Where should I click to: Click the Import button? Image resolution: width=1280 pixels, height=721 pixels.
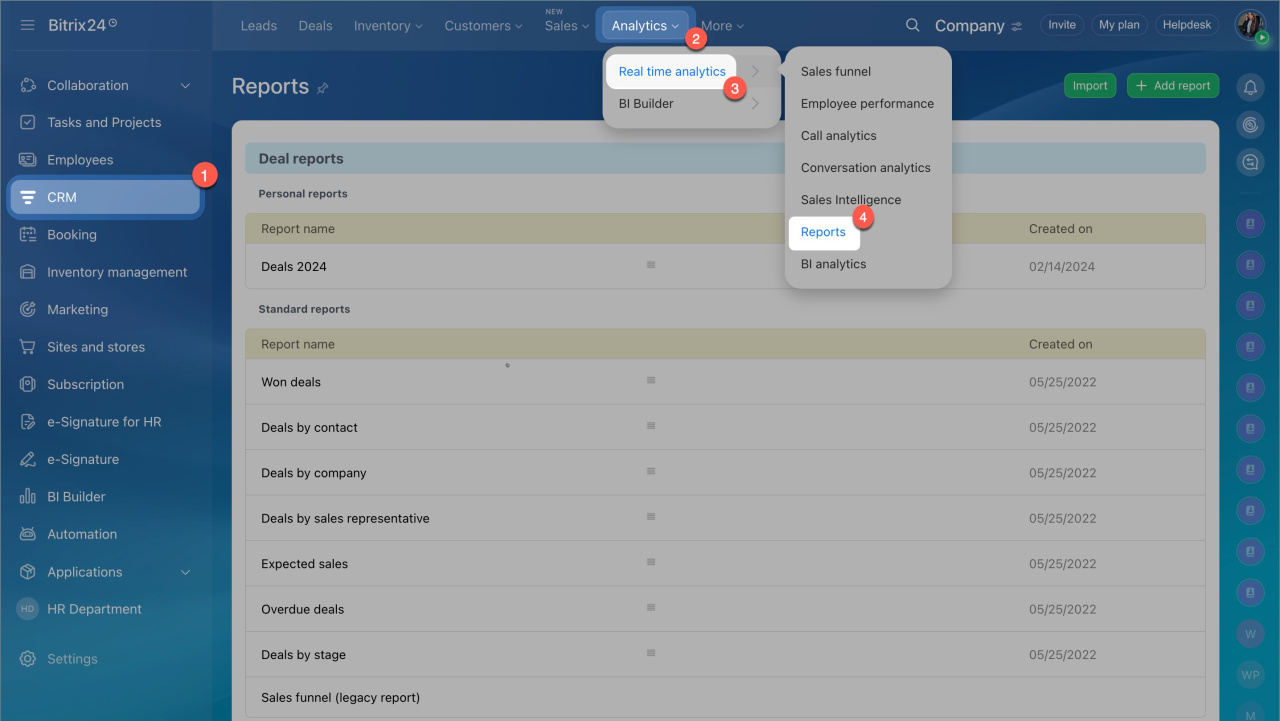(1089, 86)
